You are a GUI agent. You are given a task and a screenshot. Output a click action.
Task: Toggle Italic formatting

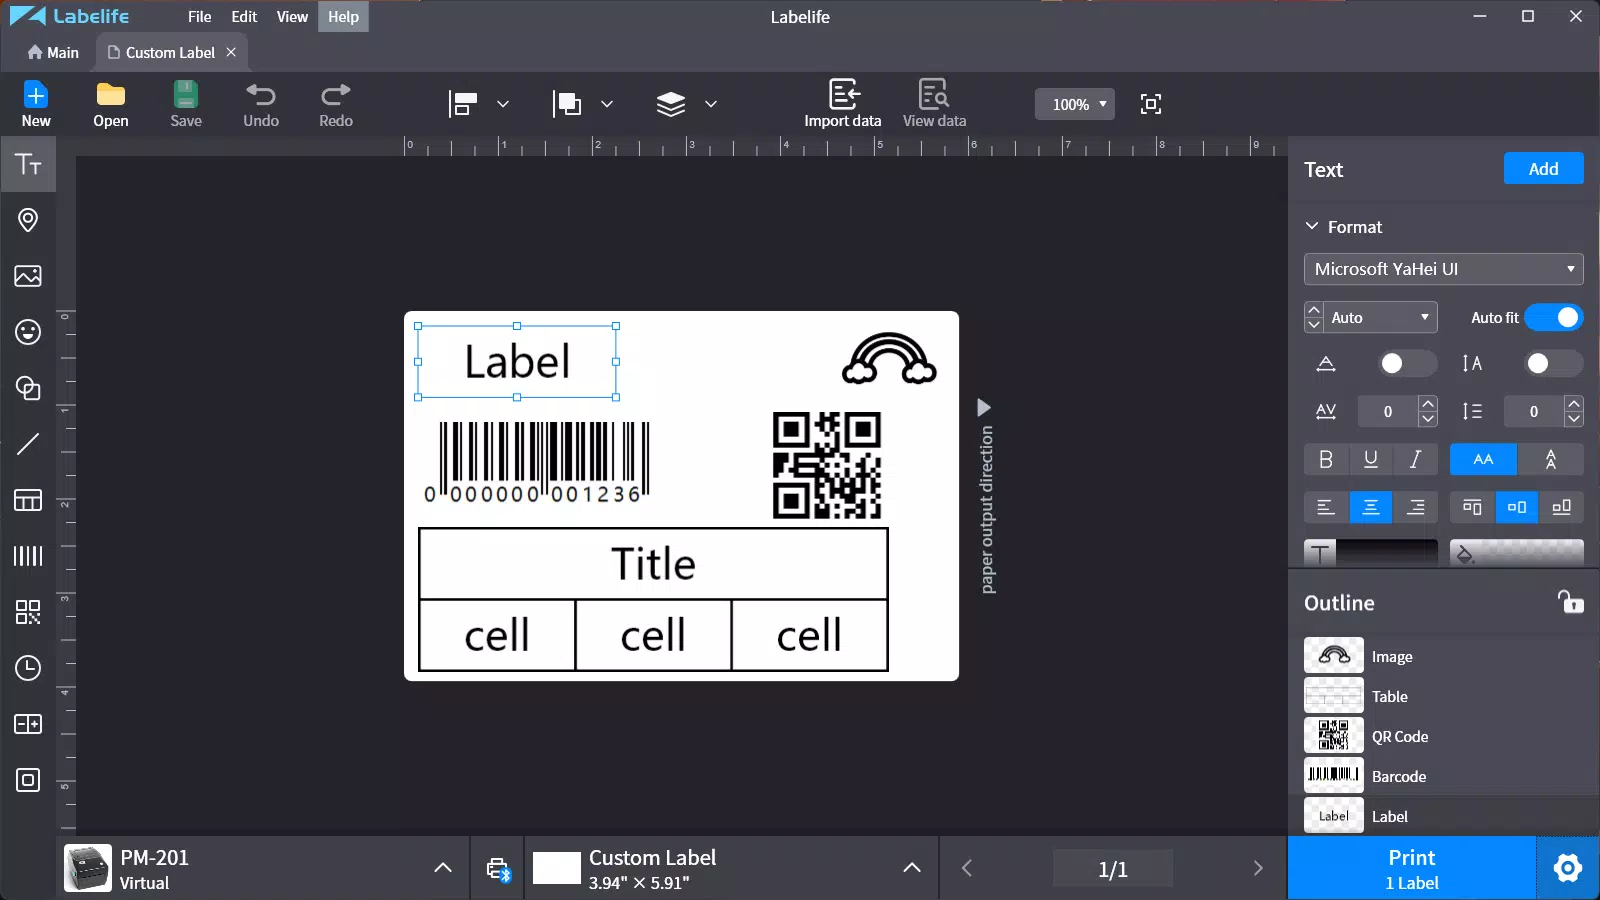(1415, 459)
